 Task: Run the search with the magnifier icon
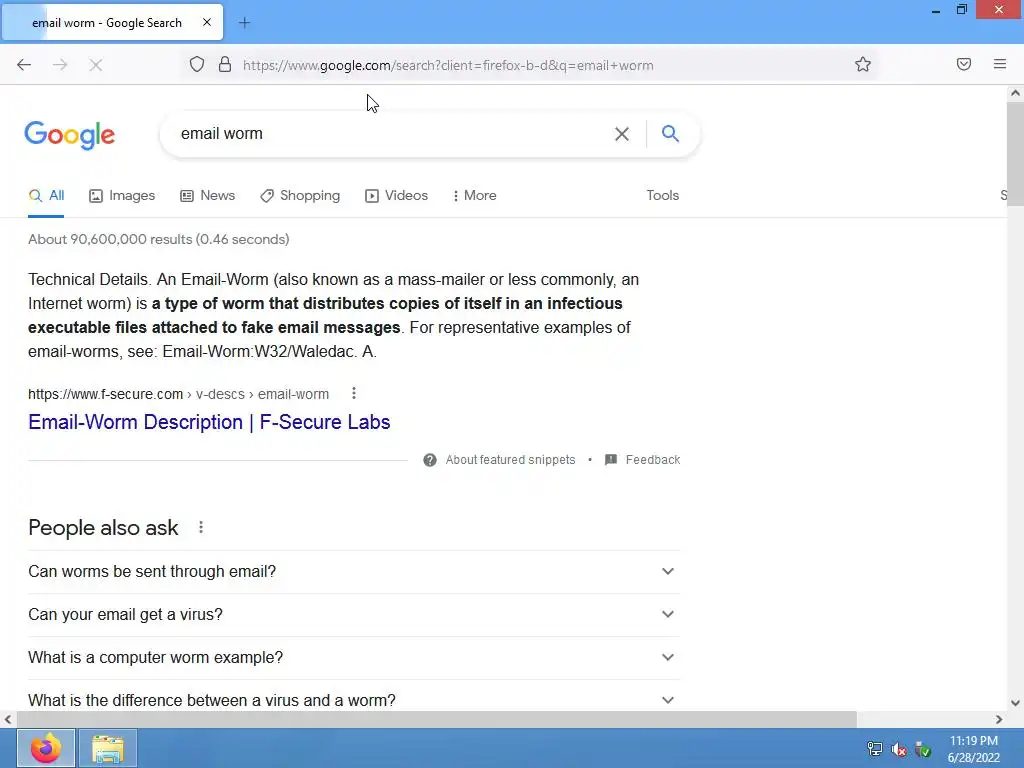click(670, 133)
